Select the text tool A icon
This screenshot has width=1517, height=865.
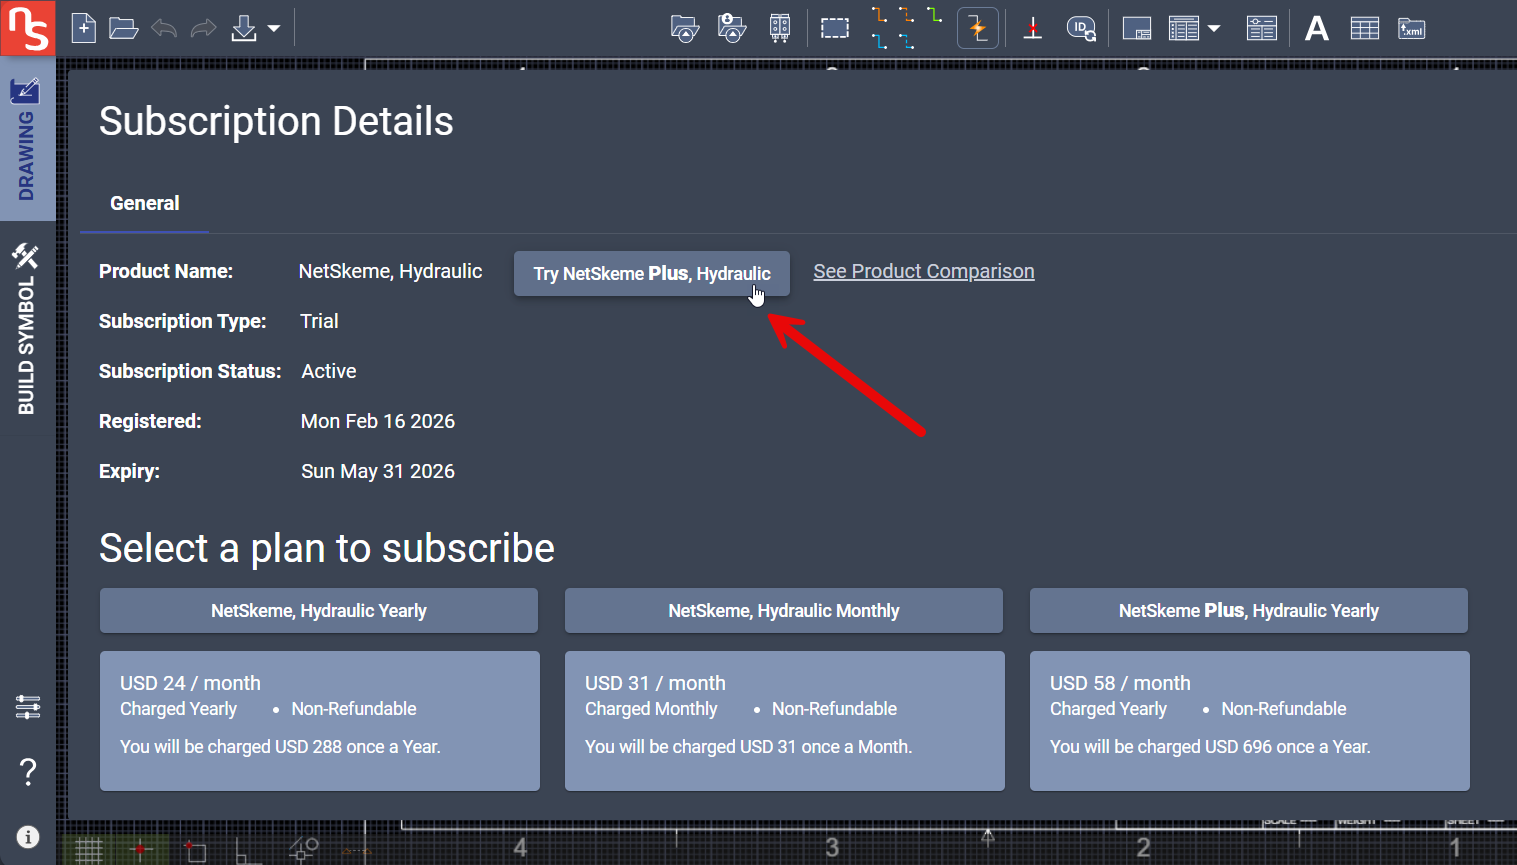[x=1317, y=28]
